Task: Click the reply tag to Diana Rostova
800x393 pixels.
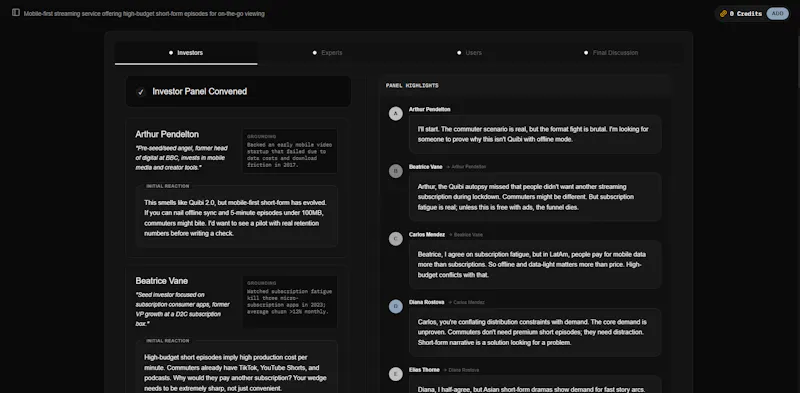Action: tap(461, 370)
